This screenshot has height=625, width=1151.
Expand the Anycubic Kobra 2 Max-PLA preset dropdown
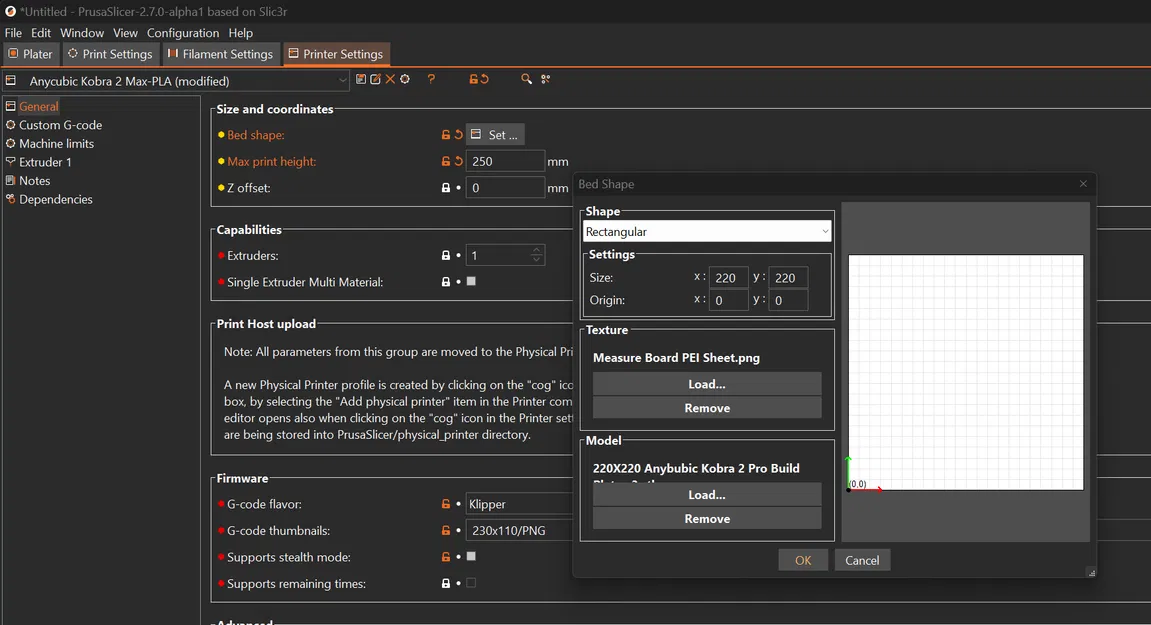(x=176, y=81)
